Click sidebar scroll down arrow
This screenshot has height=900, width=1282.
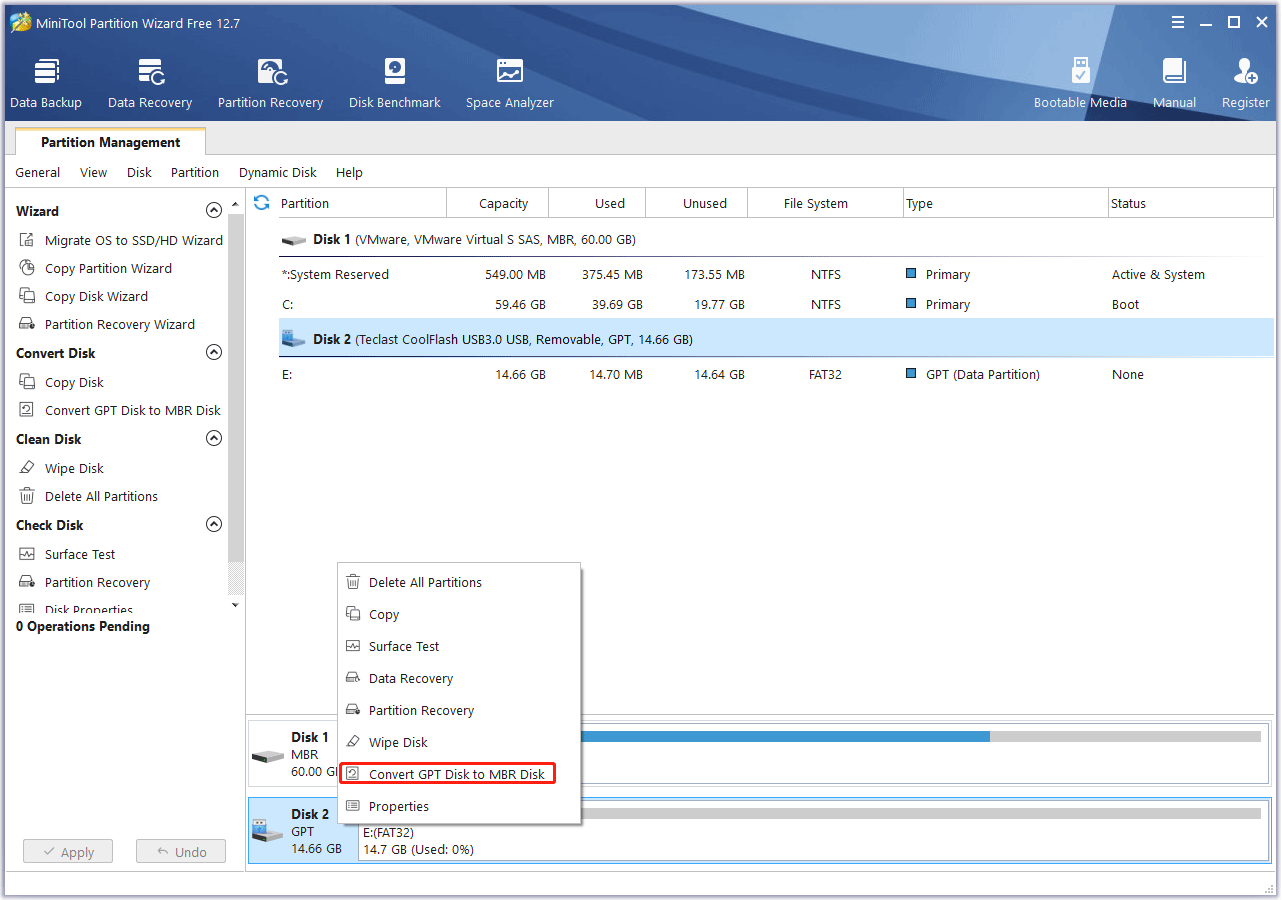coord(236,605)
